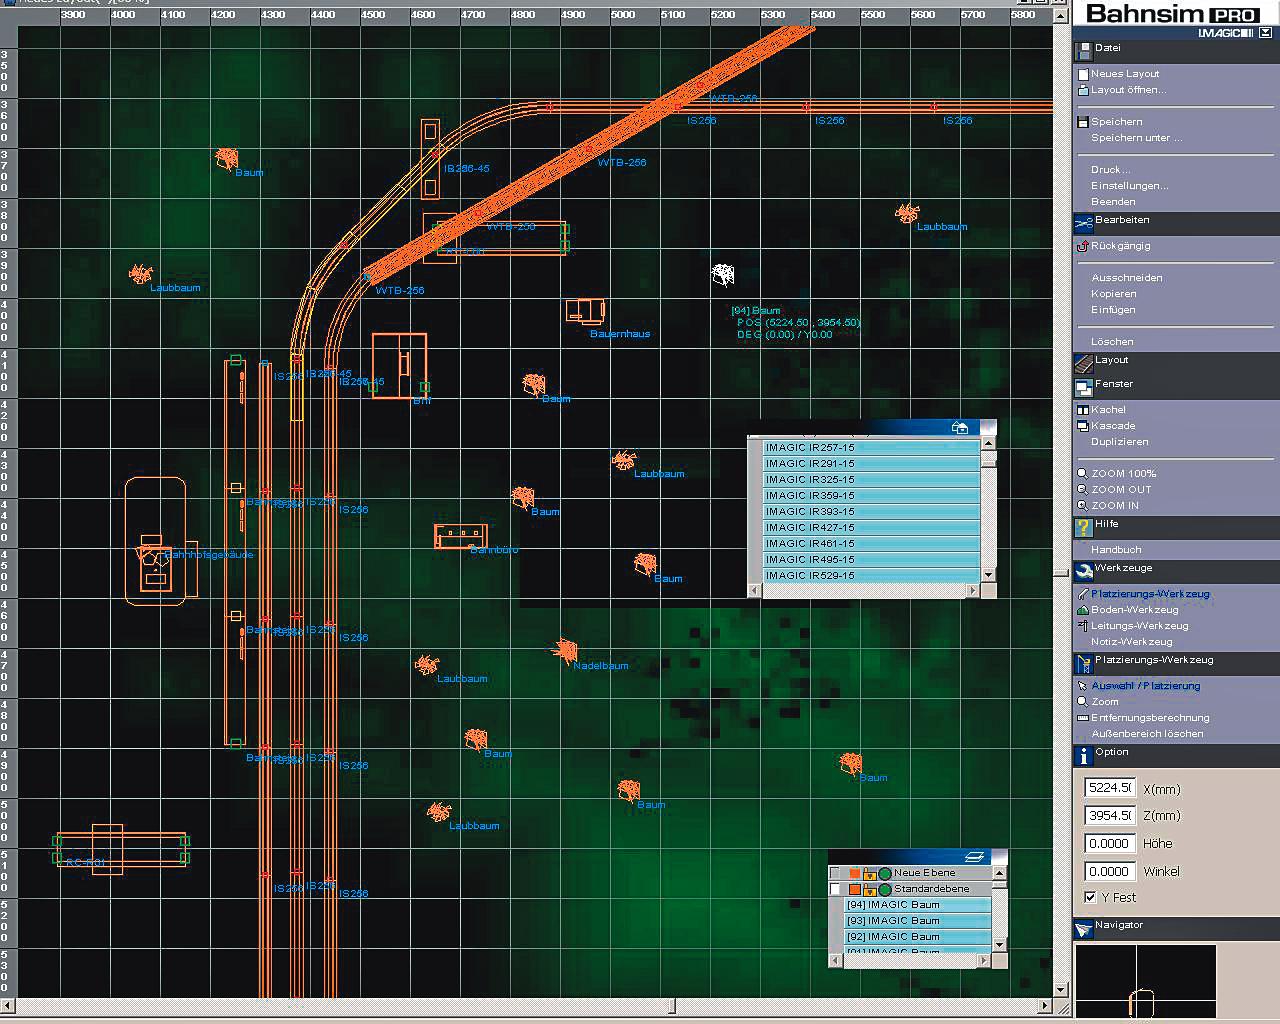Click the ZOOM IN magnifier icon
This screenshot has width=1280, height=1024.
pyautogui.click(x=1083, y=506)
